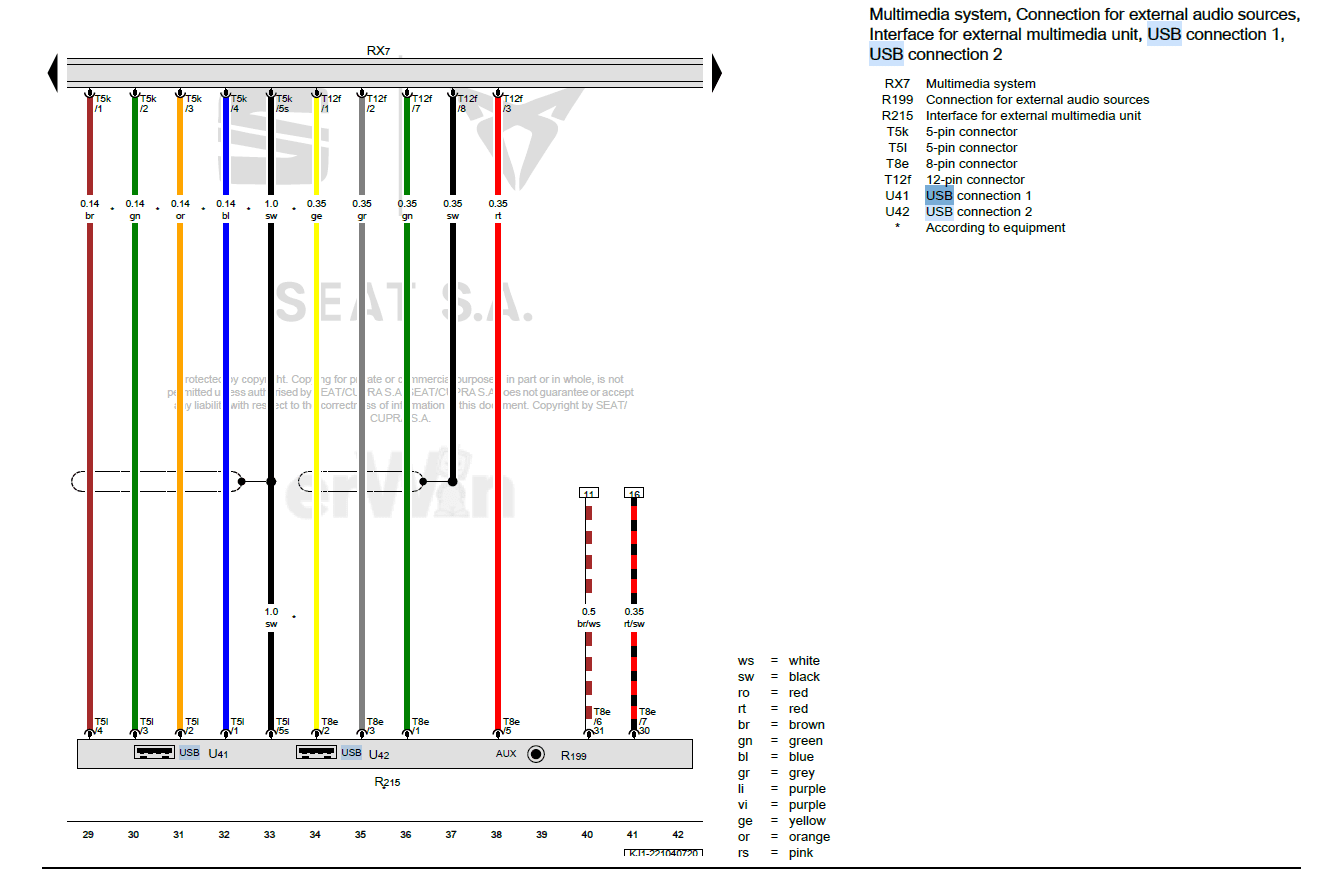The image size is (1329, 869).
Task: Click the 'ge = yellow' colour code entry
Action: coord(784,821)
